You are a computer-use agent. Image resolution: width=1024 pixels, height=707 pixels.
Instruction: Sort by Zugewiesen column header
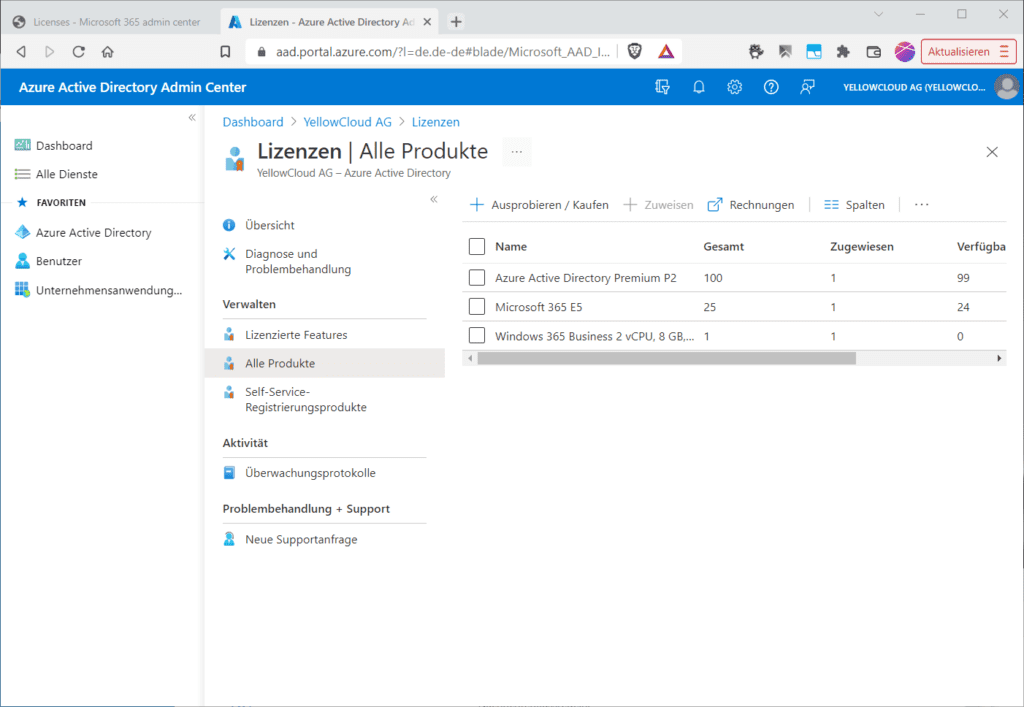click(x=861, y=246)
